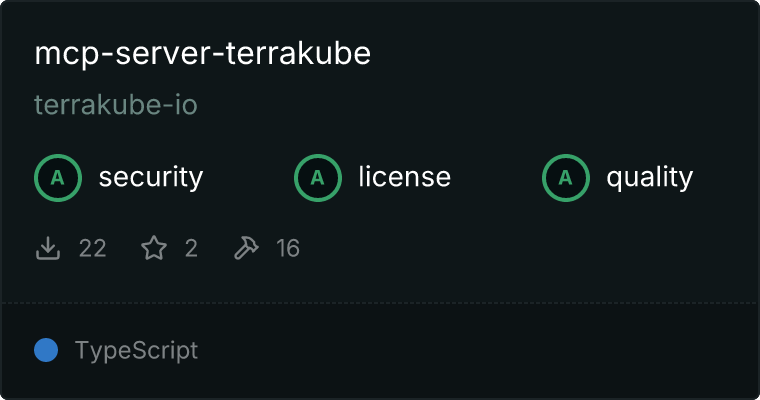The height and width of the screenshot is (400, 760).
Task: Visit the terrakube-io author link
Action: tap(116, 105)
